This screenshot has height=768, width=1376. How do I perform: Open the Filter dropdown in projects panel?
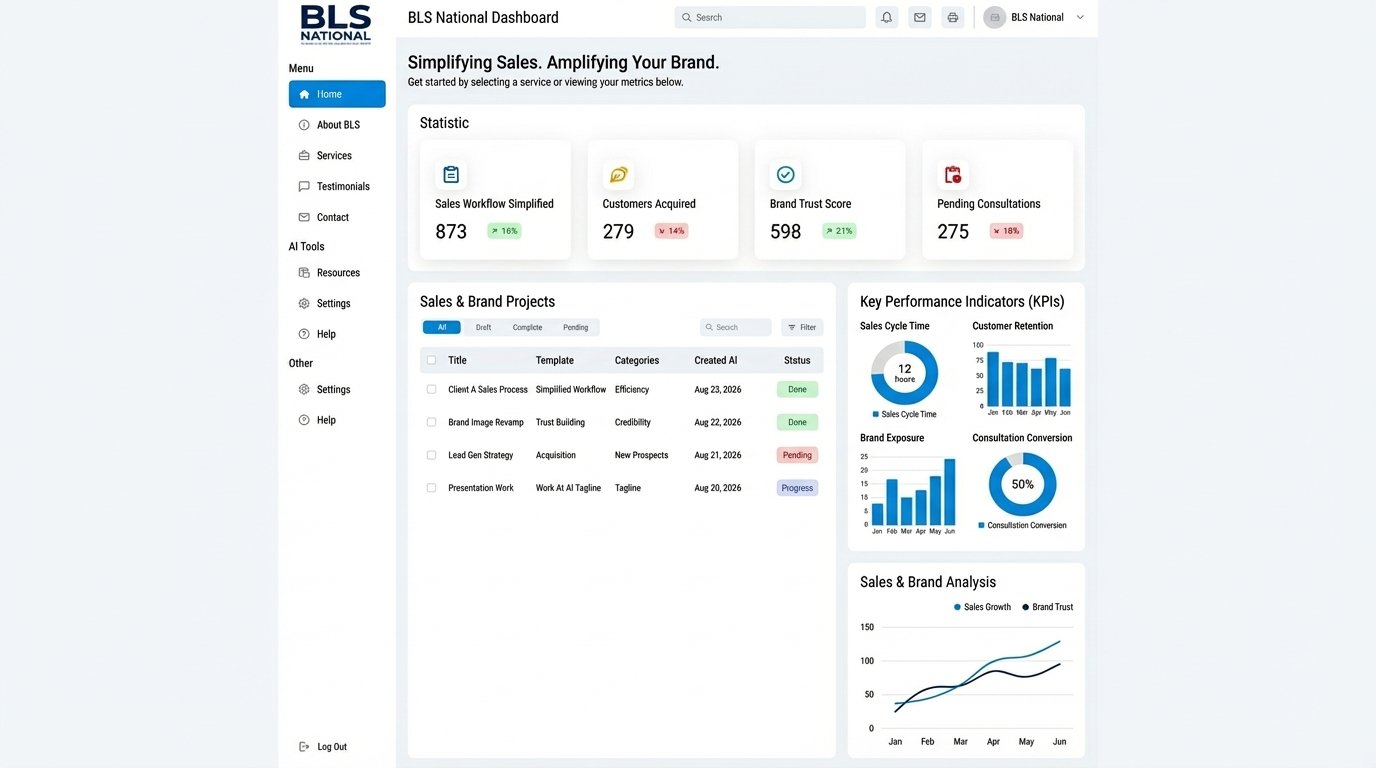pyautogui.click(x=802, y=327)
